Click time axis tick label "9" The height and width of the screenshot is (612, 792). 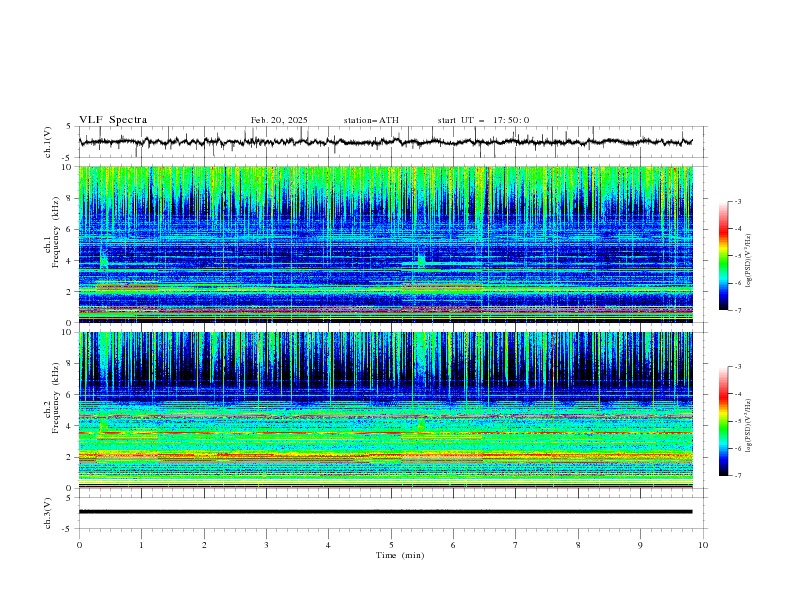coord(640,545)
